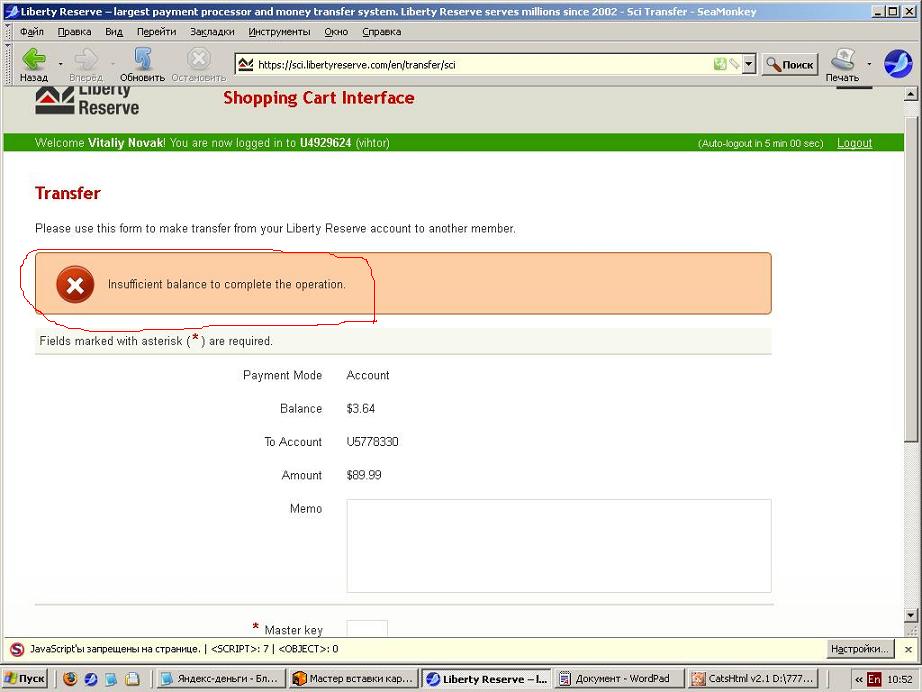Click inside the Memo text area
The width and height of the screenshot is (922, 692).
pos(559,546)
